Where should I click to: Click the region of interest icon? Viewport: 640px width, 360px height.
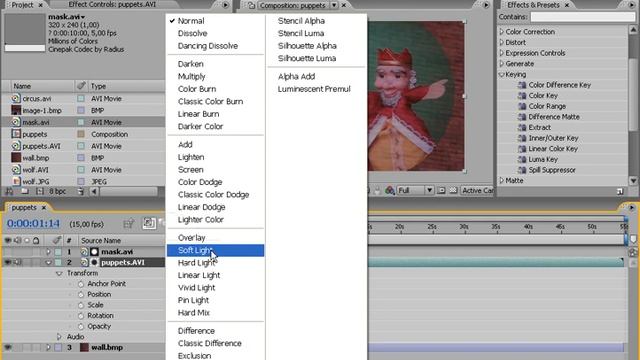(x=441, y=191)
